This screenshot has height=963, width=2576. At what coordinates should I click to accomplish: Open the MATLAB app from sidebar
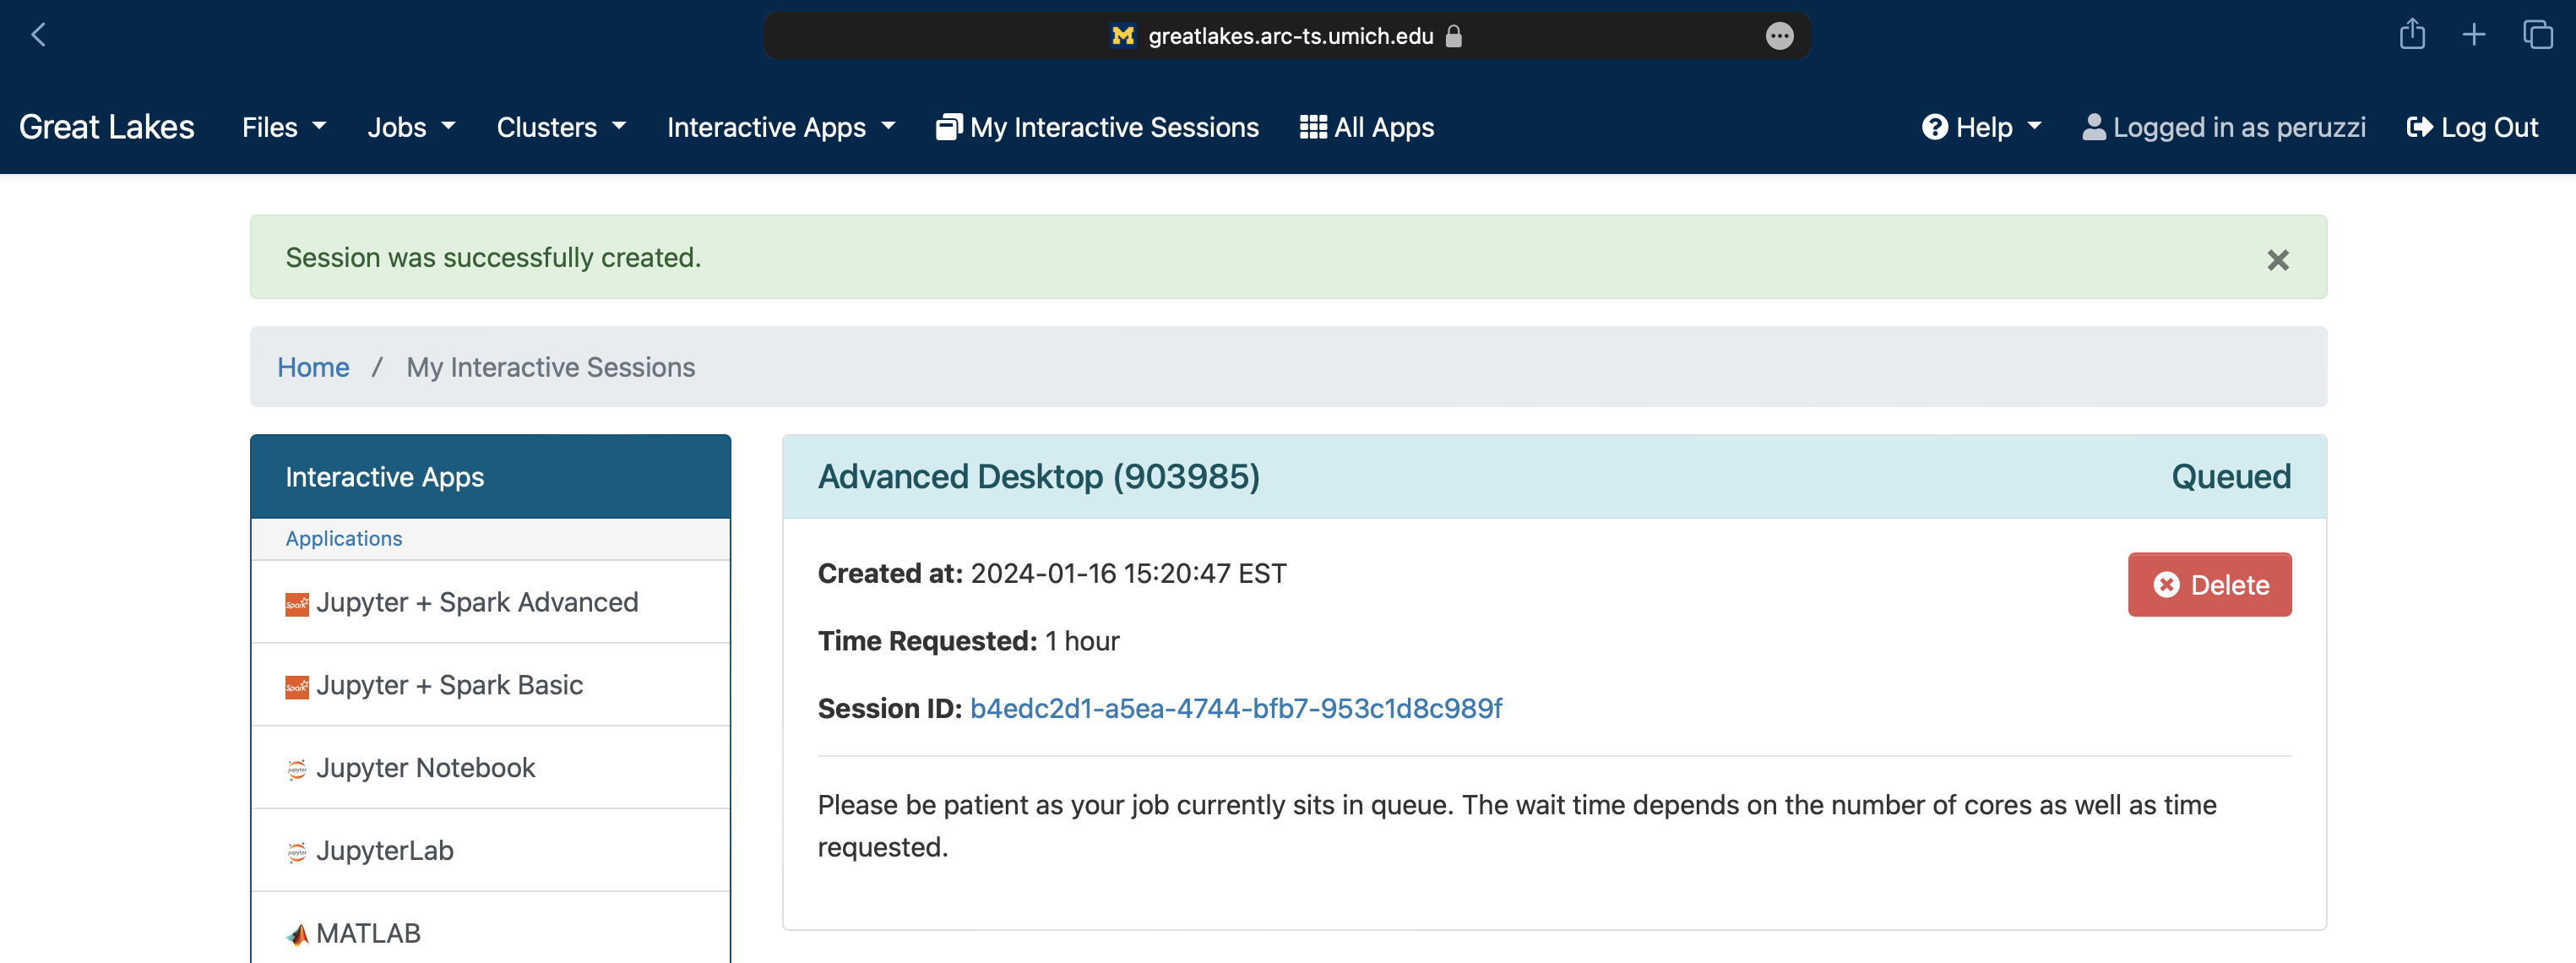pos(368,932)
